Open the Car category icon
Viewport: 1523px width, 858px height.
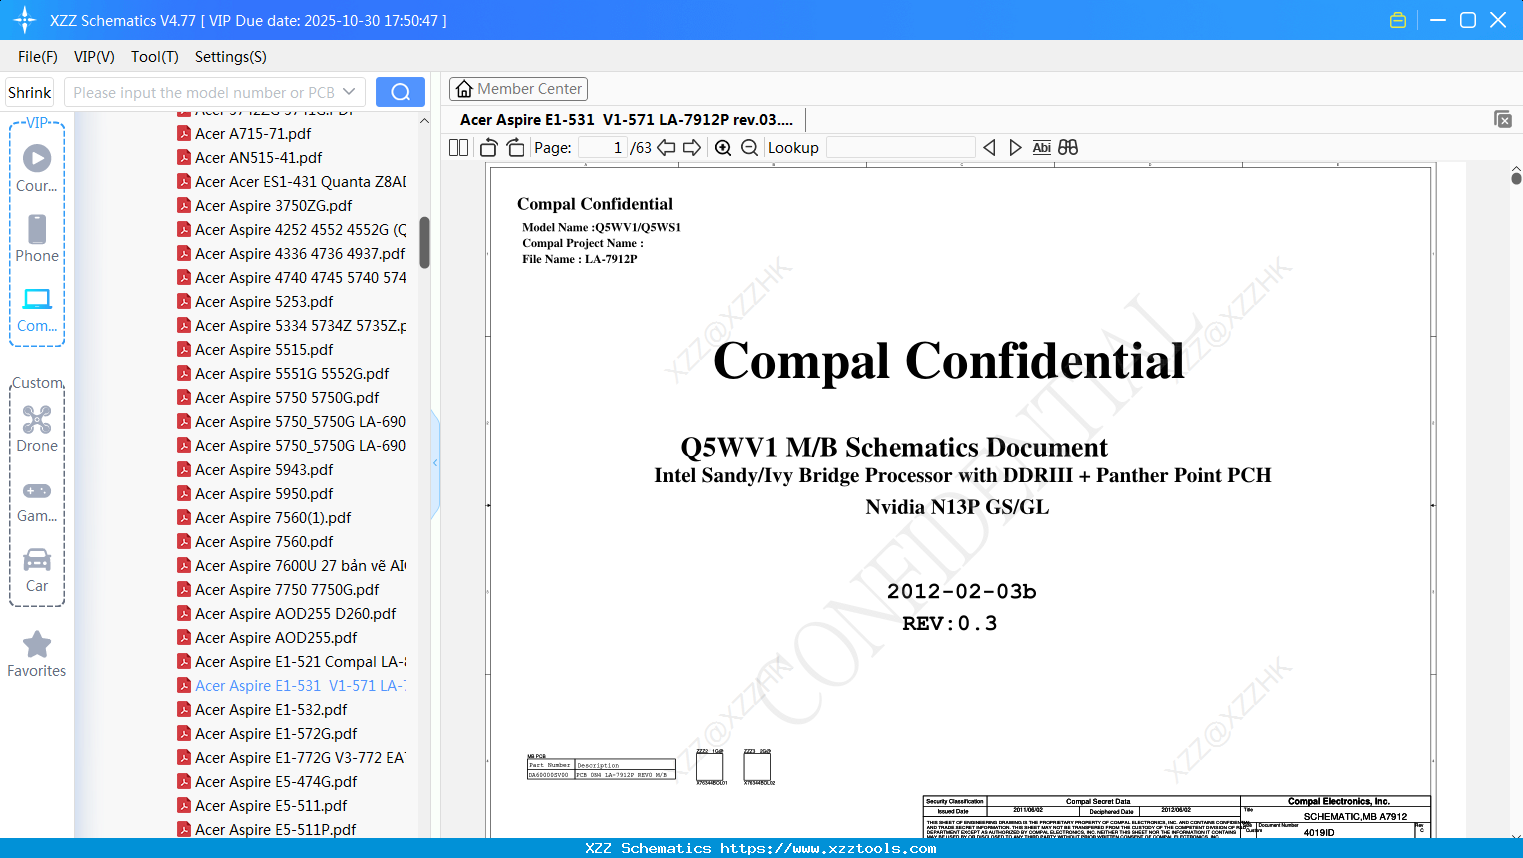click(x=37, y=559)
